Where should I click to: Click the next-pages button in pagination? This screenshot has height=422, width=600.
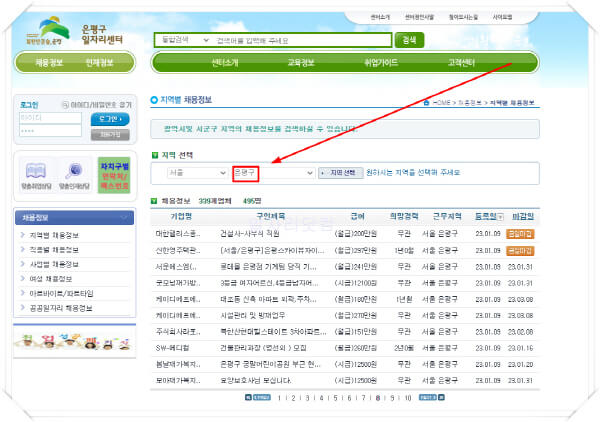tap(428, 398)
